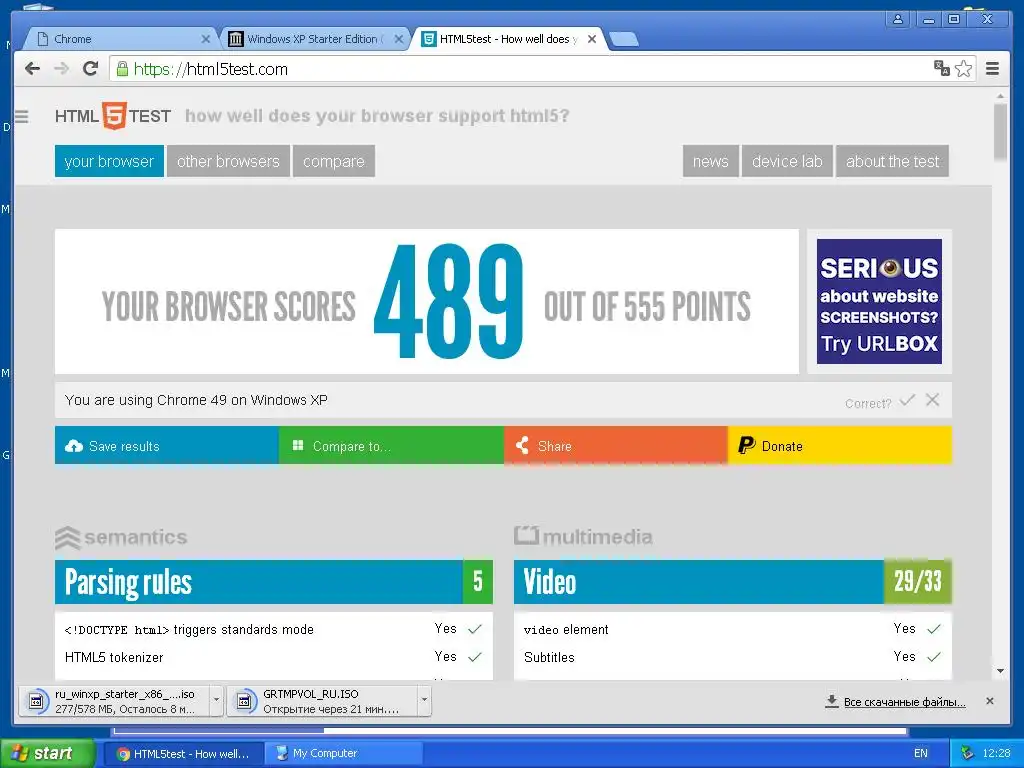Open the translate page icon in address bar
Viewport: 1024px width, 768px height.
coord(941,68)
